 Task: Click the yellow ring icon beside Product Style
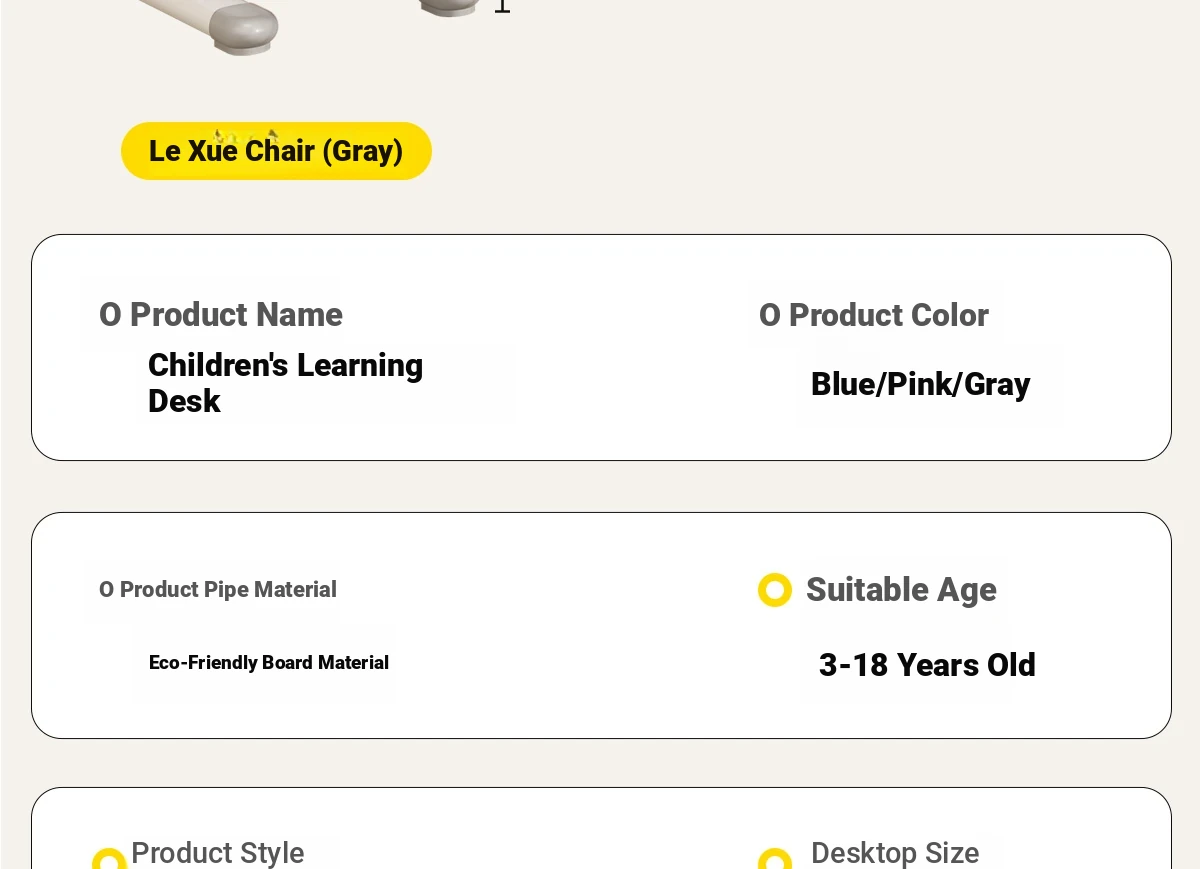(109, 860)
